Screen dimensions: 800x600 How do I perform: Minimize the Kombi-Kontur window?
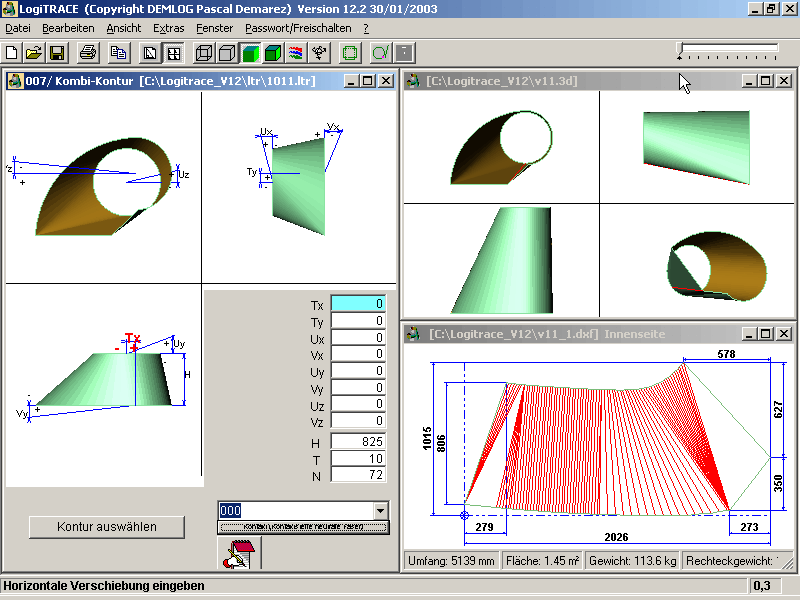click(x=351, y=81)
